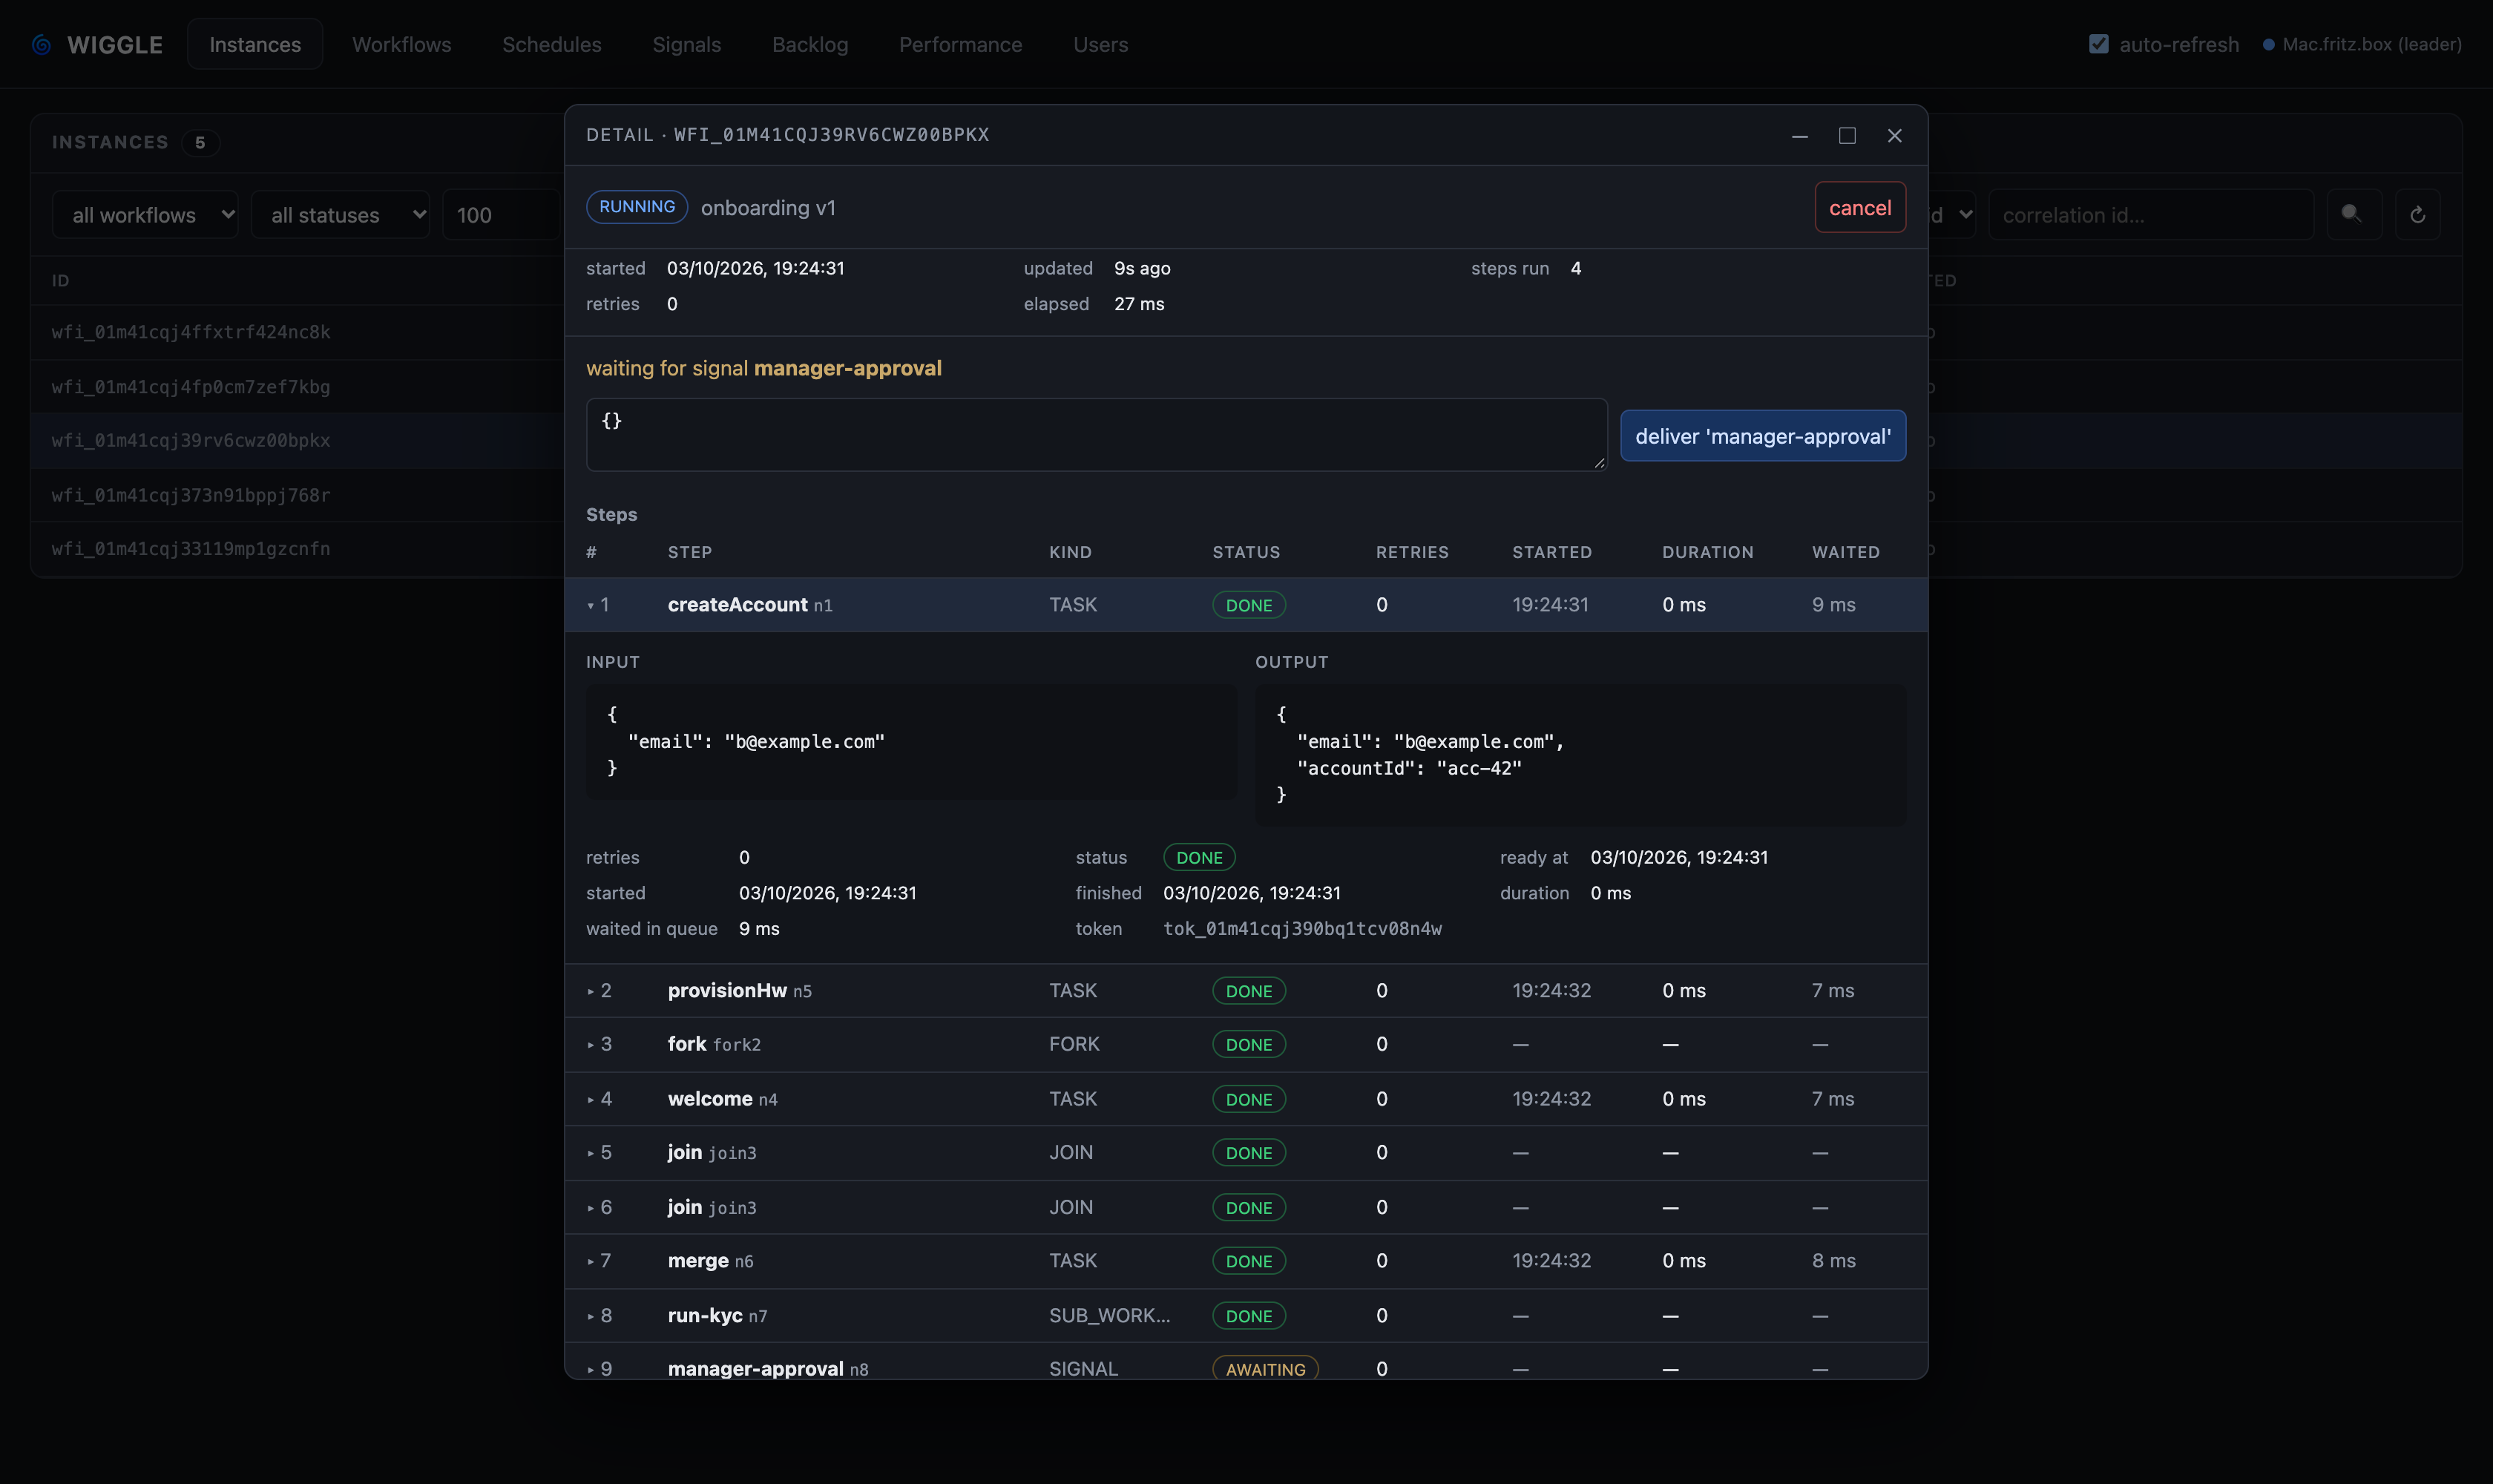
Task: Click the RUNNING status badge
Action: coord(637,207)
